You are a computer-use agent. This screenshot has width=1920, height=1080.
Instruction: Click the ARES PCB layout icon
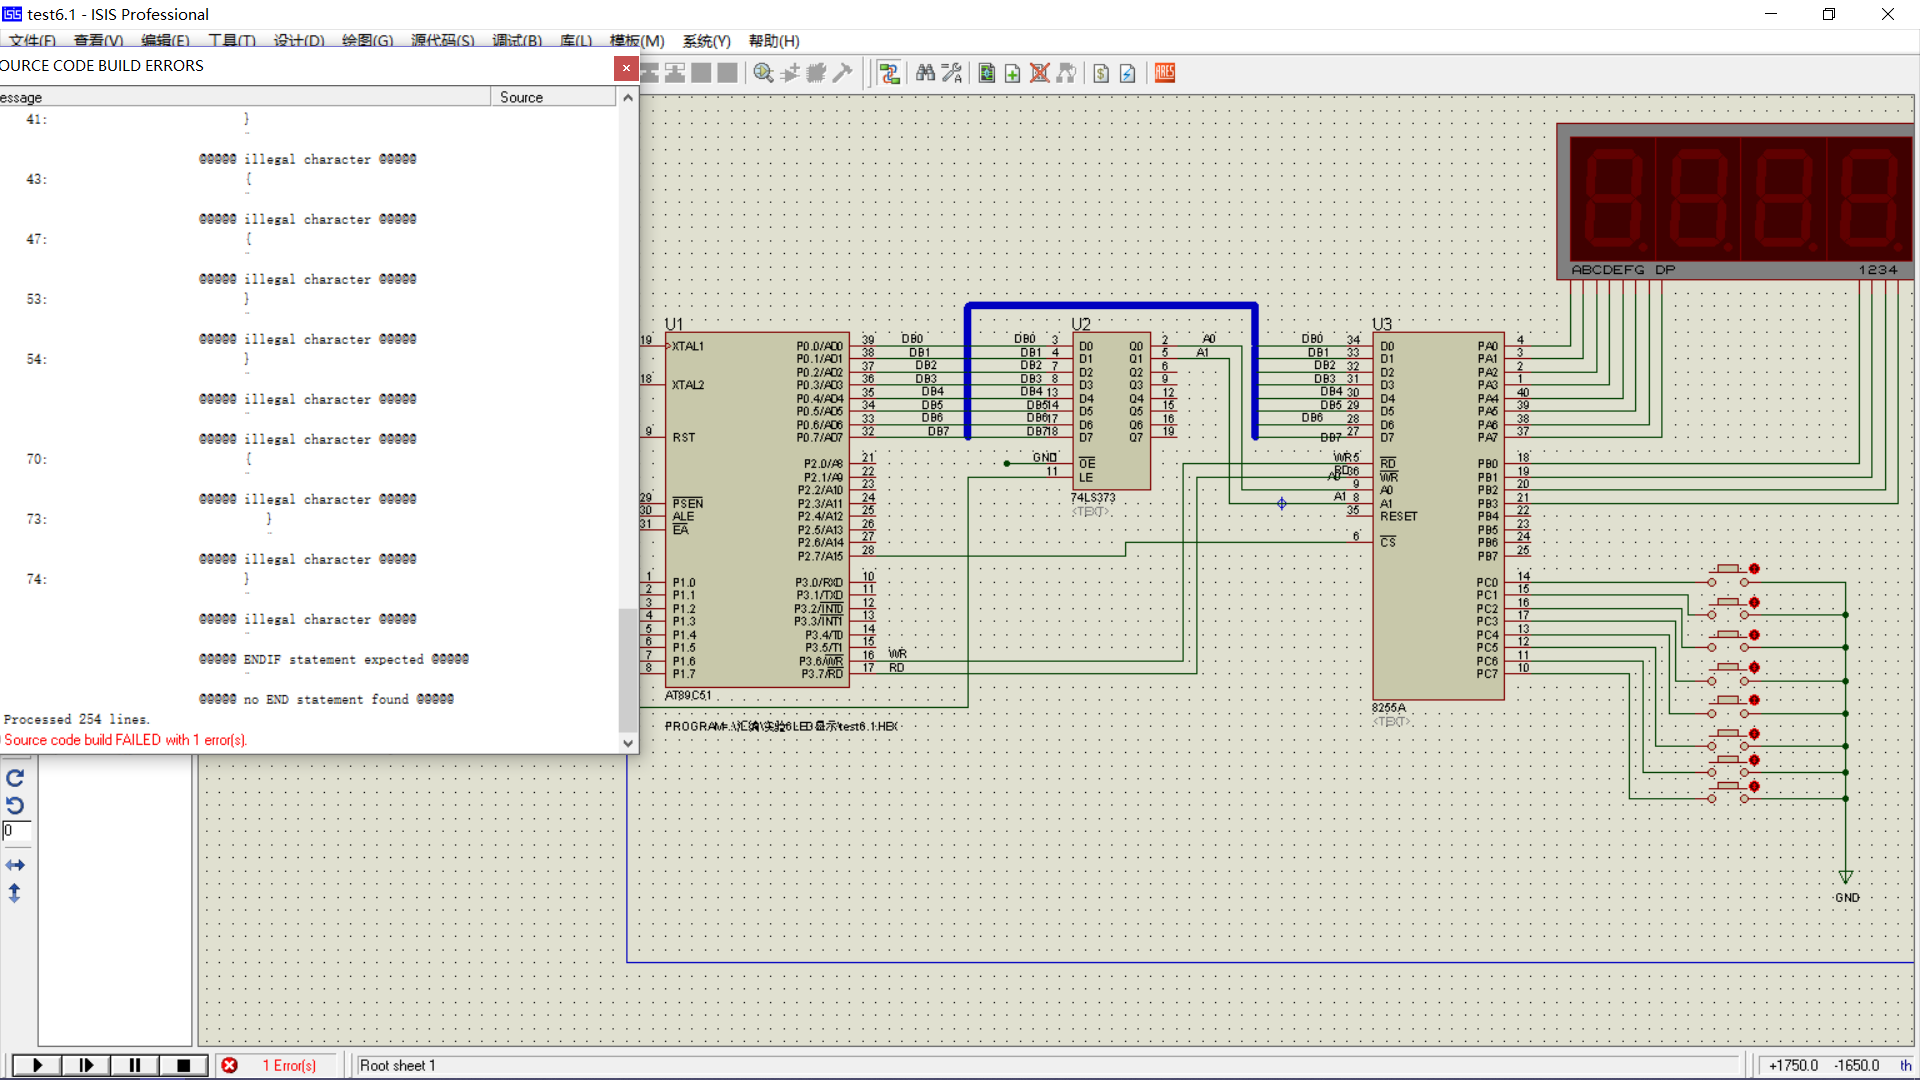[1165, 73]
